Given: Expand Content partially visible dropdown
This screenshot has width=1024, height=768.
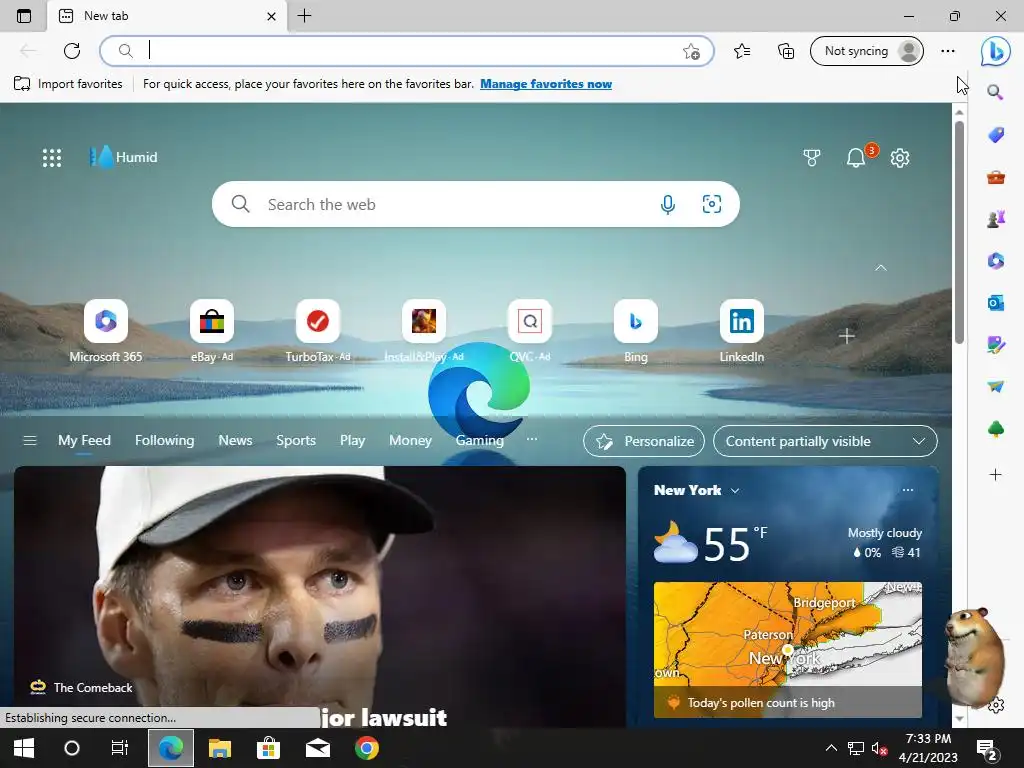Looking at the screenshot, I should point(825,441).
